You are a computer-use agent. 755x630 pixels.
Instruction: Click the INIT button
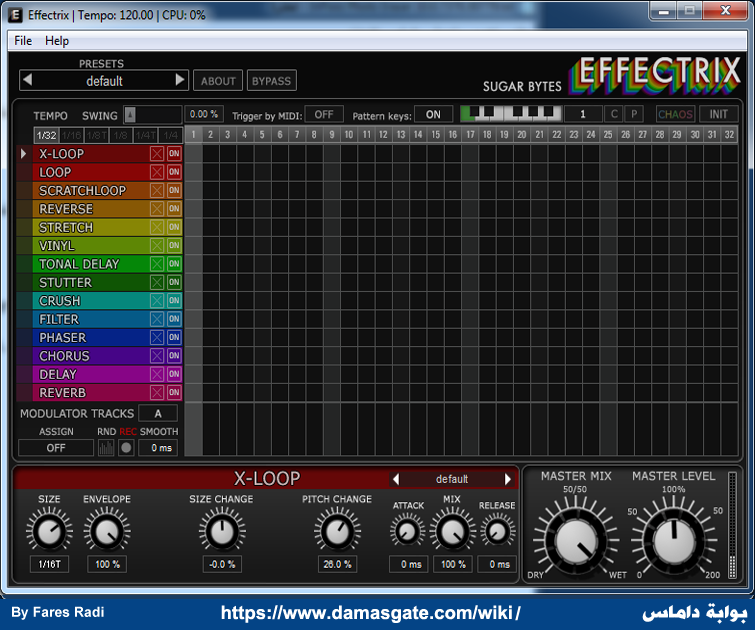pyautogui.click(x=718, y=114)
